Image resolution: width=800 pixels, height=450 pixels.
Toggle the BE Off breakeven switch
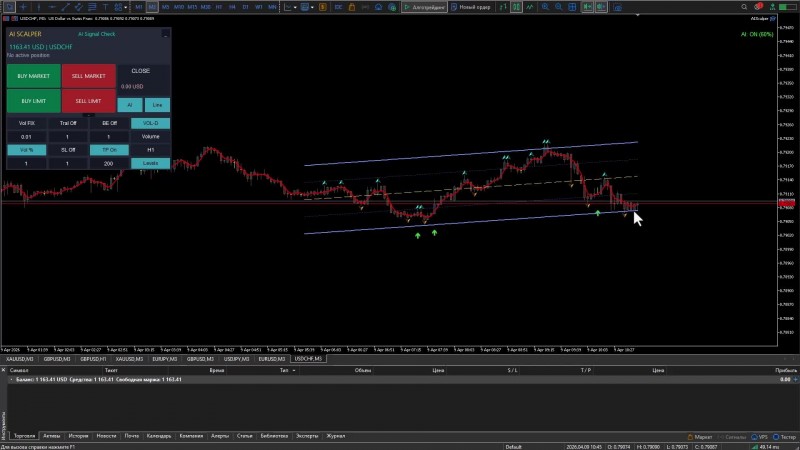click(109, 123)
